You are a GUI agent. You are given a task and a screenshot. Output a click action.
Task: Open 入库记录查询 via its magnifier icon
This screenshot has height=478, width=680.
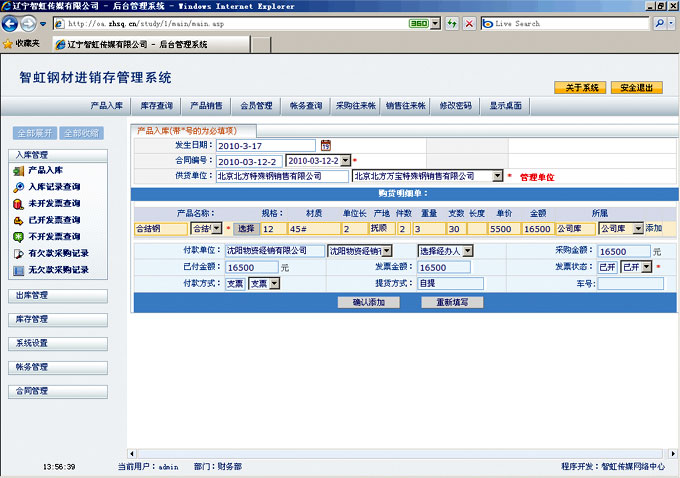coord(19,187)
